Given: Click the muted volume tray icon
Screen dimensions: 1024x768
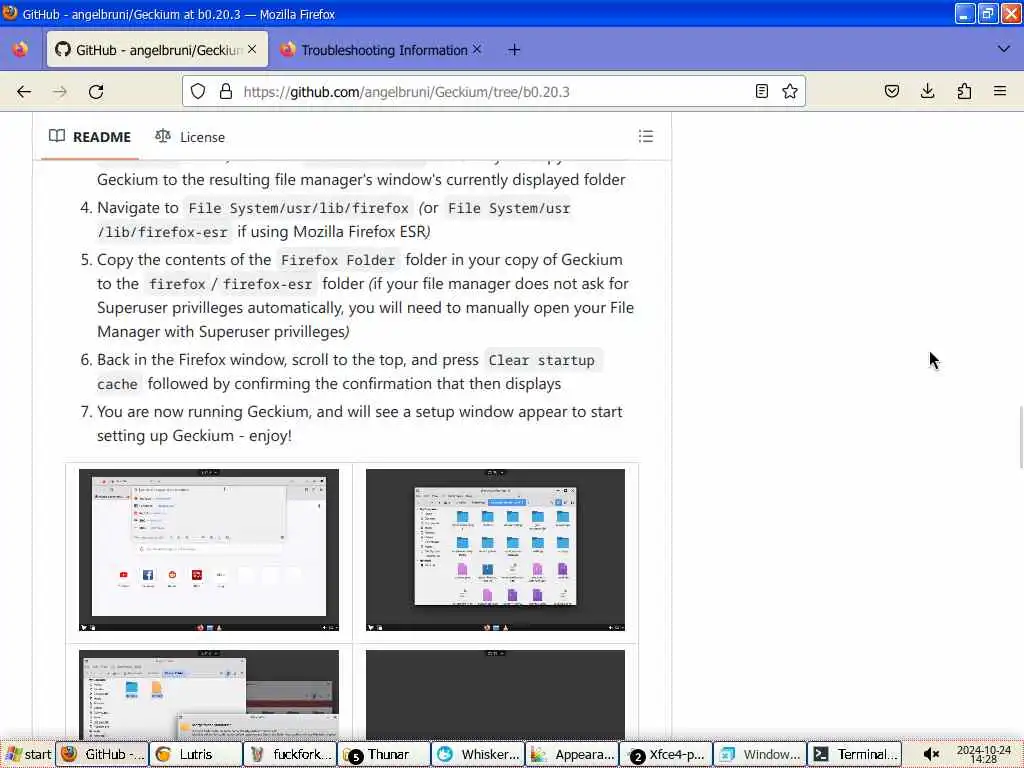Looking at the screenshot, I should (931, 754).
